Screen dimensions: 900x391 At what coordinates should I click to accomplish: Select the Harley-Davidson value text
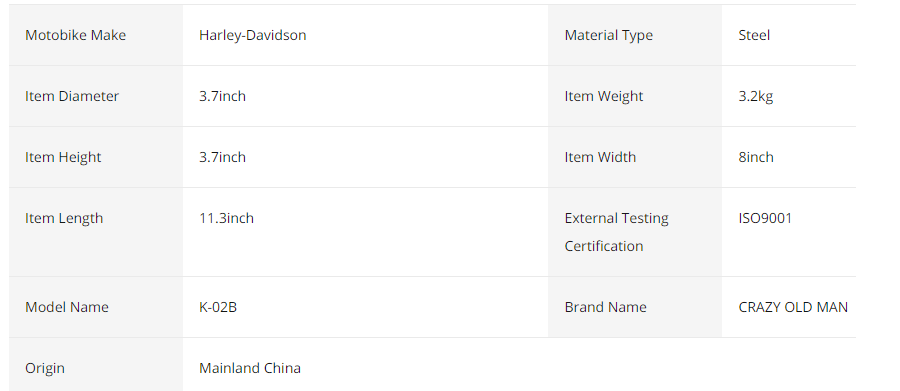click(253, 35)
